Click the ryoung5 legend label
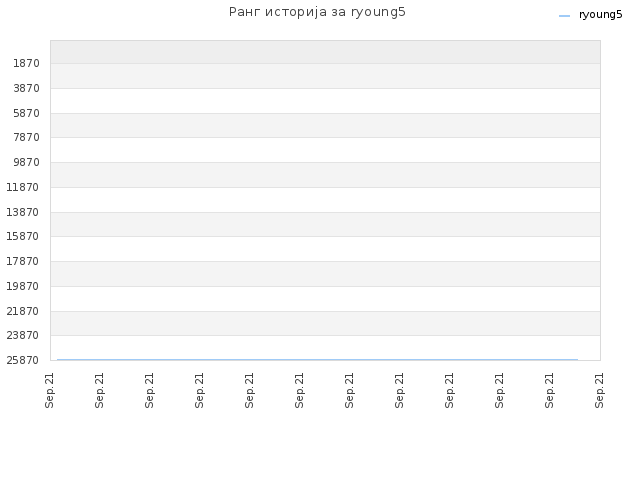This screenshot has height=480, width=640. (x=600, y=15)
